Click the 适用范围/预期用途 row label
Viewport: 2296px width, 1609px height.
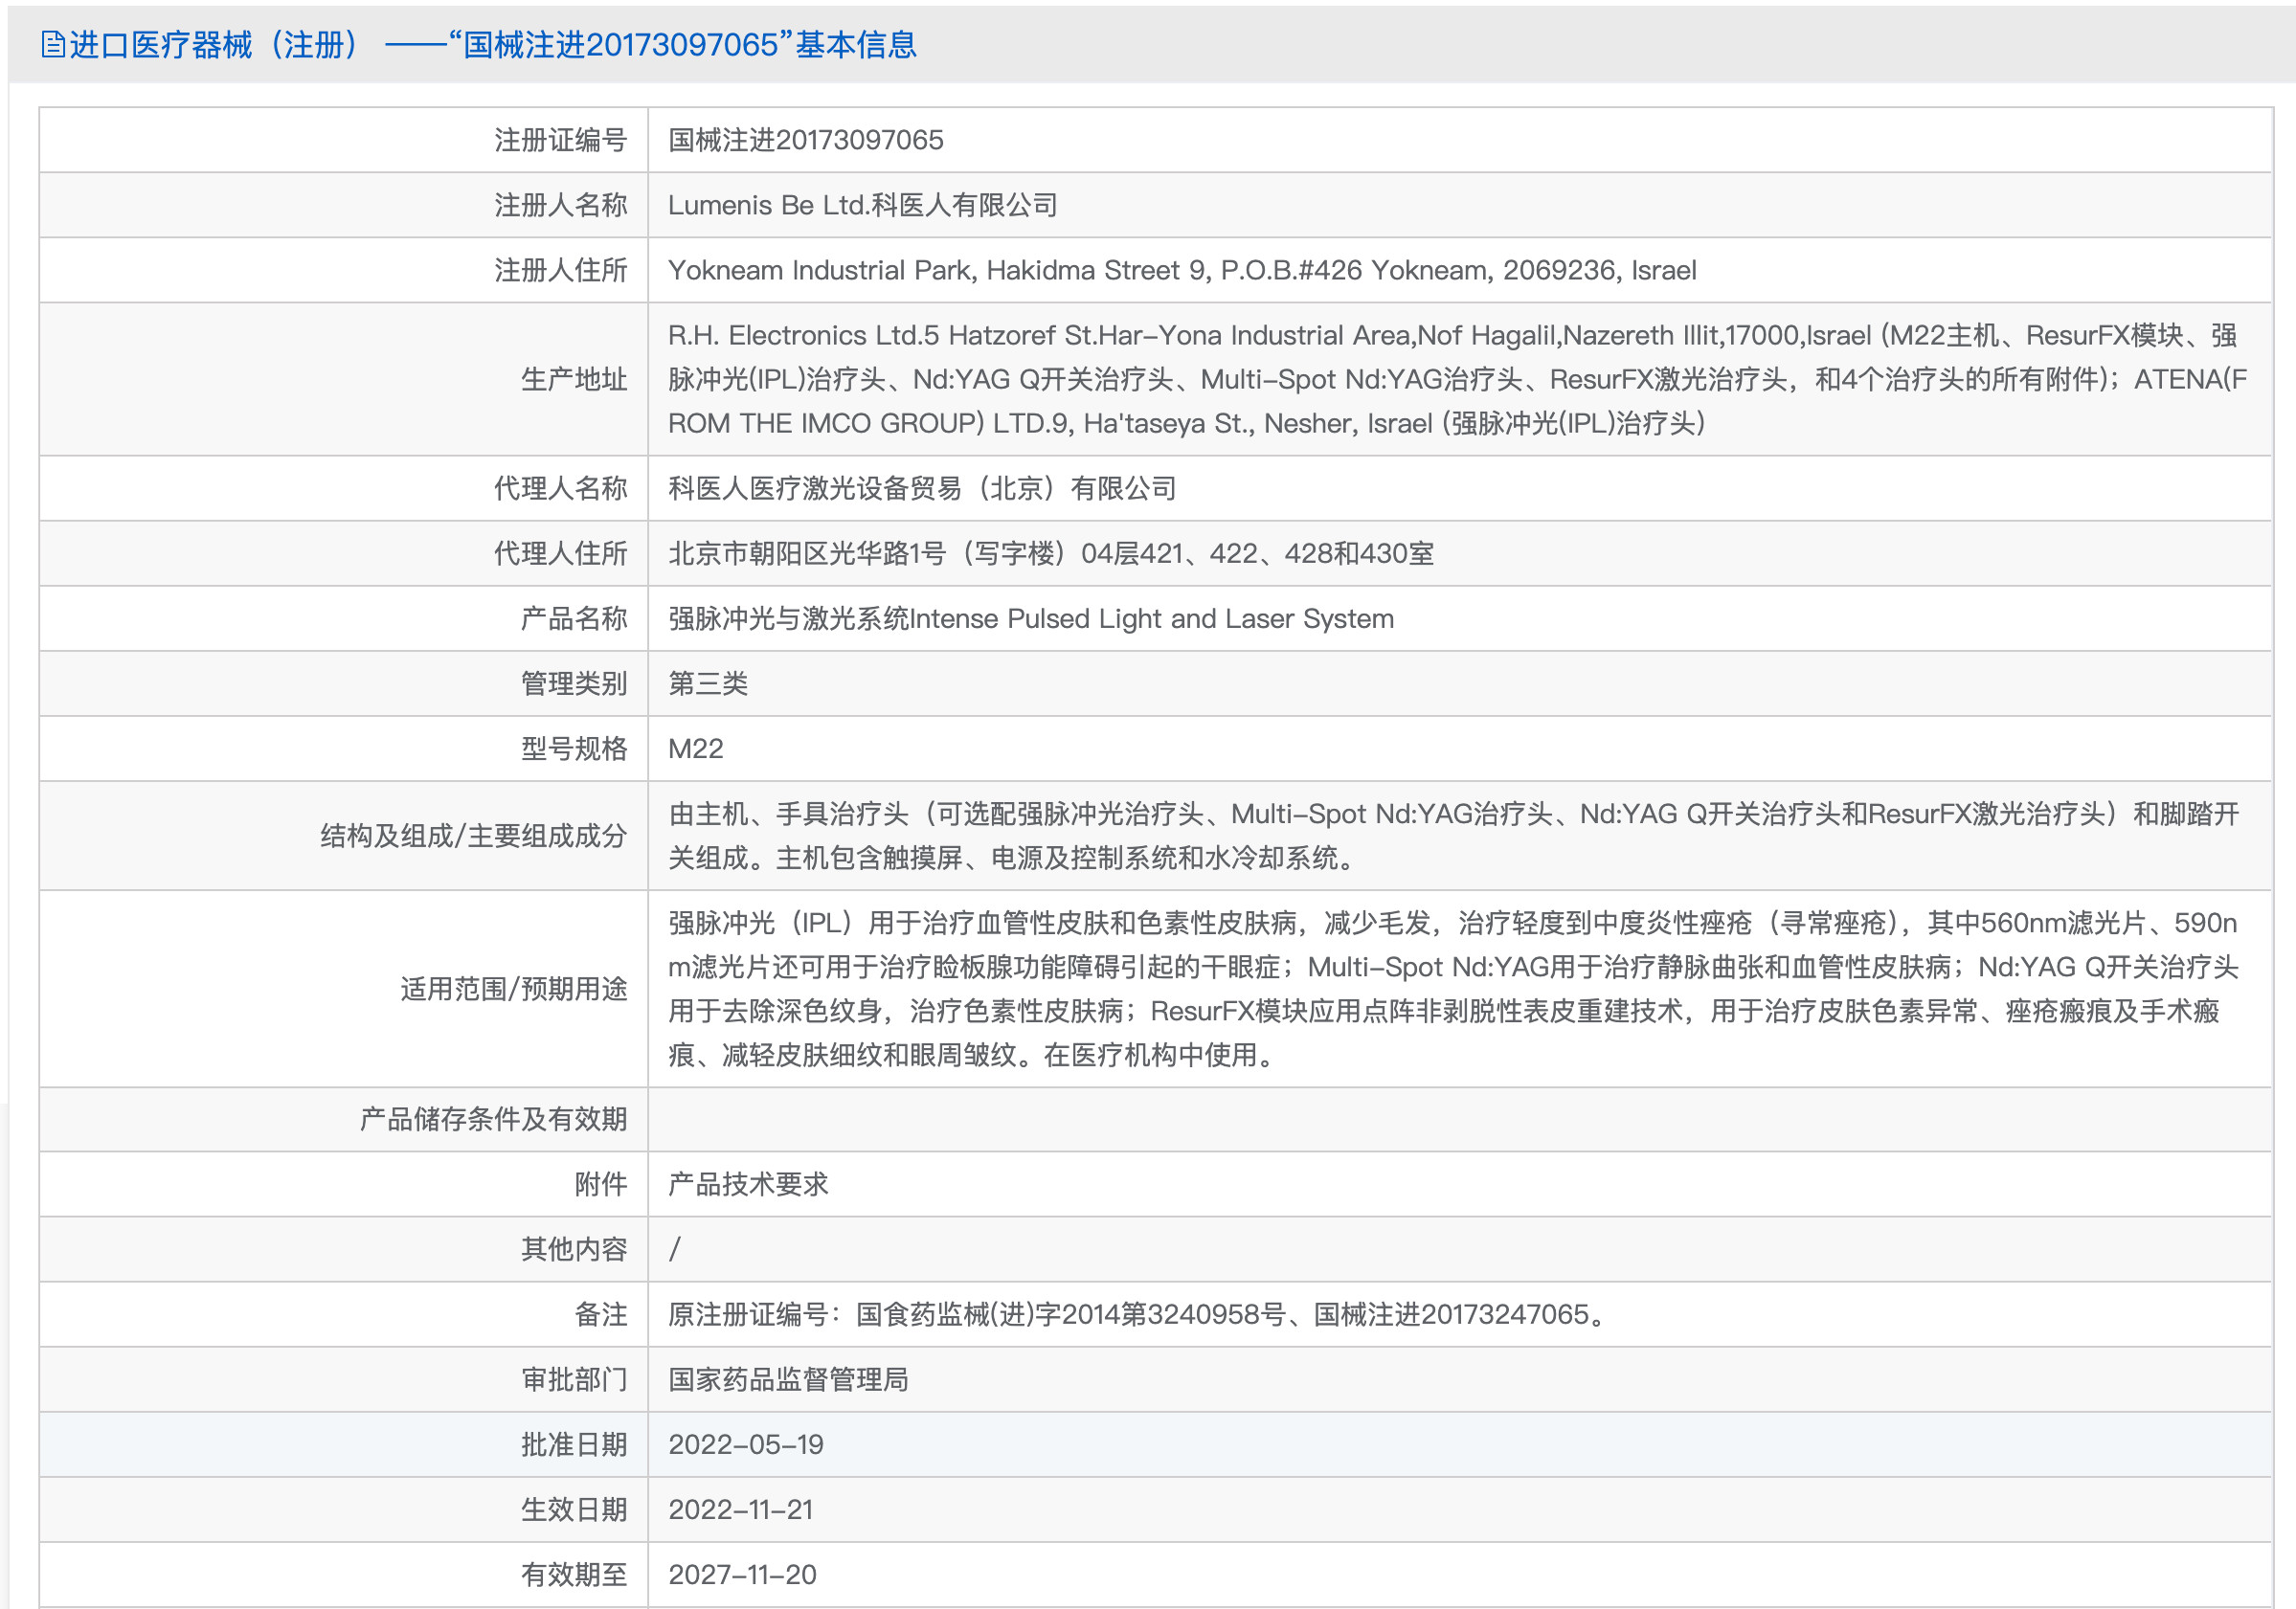513,988
